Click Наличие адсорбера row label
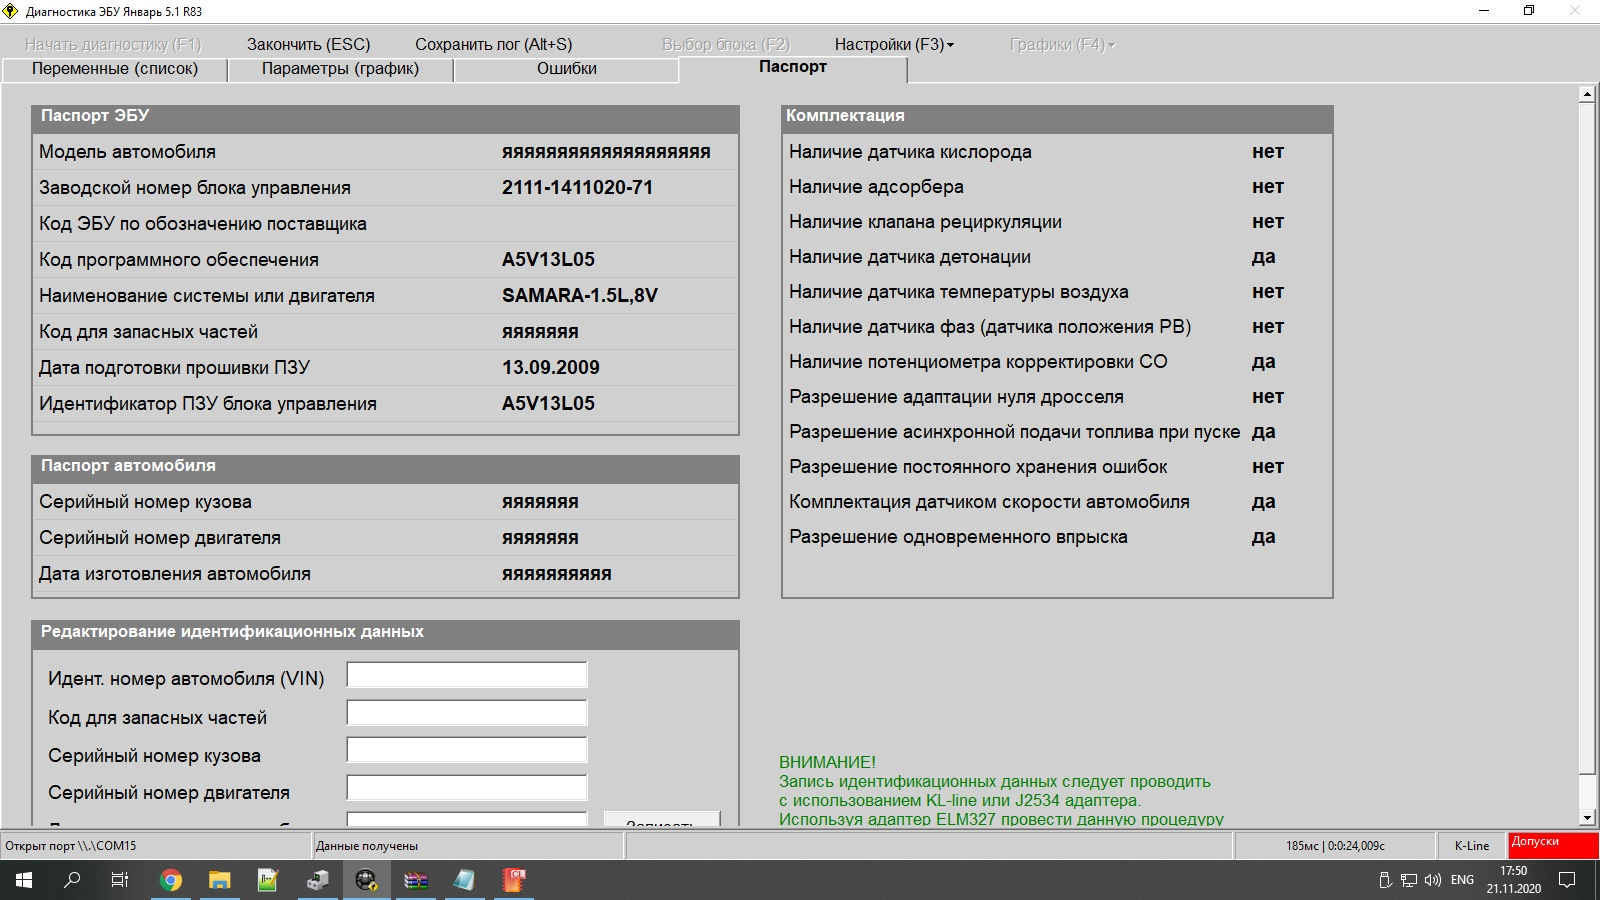Viewport: 1600px width, 900px height. 876,187
